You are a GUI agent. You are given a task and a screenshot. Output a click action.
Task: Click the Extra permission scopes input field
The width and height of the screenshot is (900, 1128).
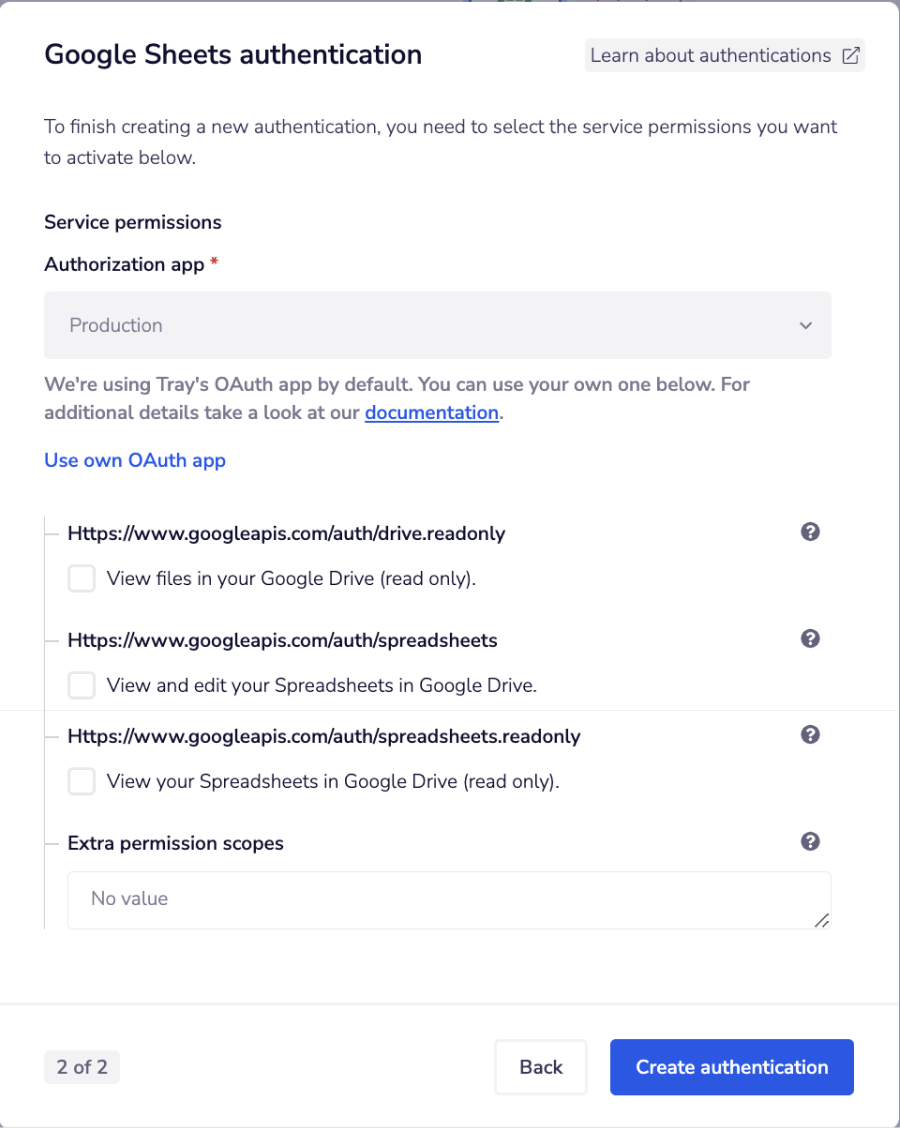(x=448, y=899)
